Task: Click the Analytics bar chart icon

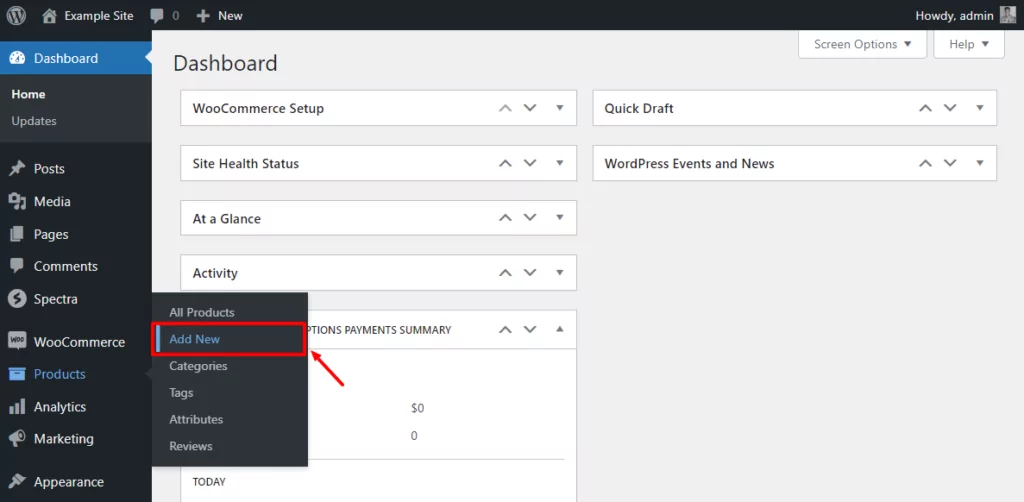Action: point(17,407)
